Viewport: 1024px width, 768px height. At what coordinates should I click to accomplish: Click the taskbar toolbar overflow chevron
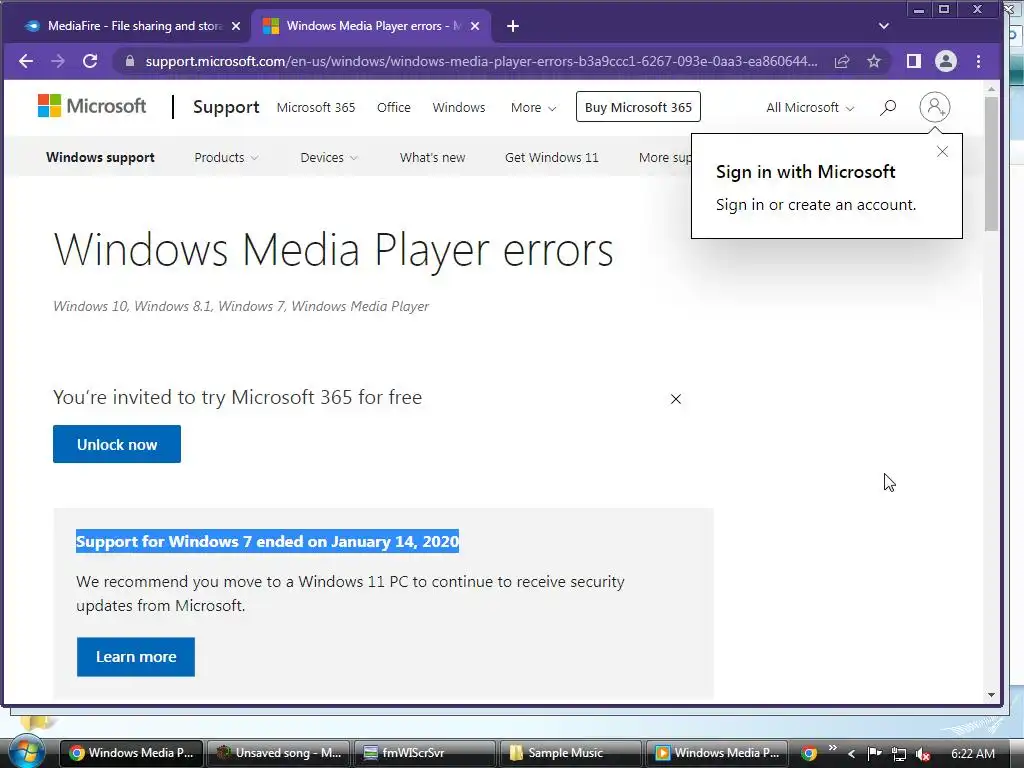click(x=833, y=746)
